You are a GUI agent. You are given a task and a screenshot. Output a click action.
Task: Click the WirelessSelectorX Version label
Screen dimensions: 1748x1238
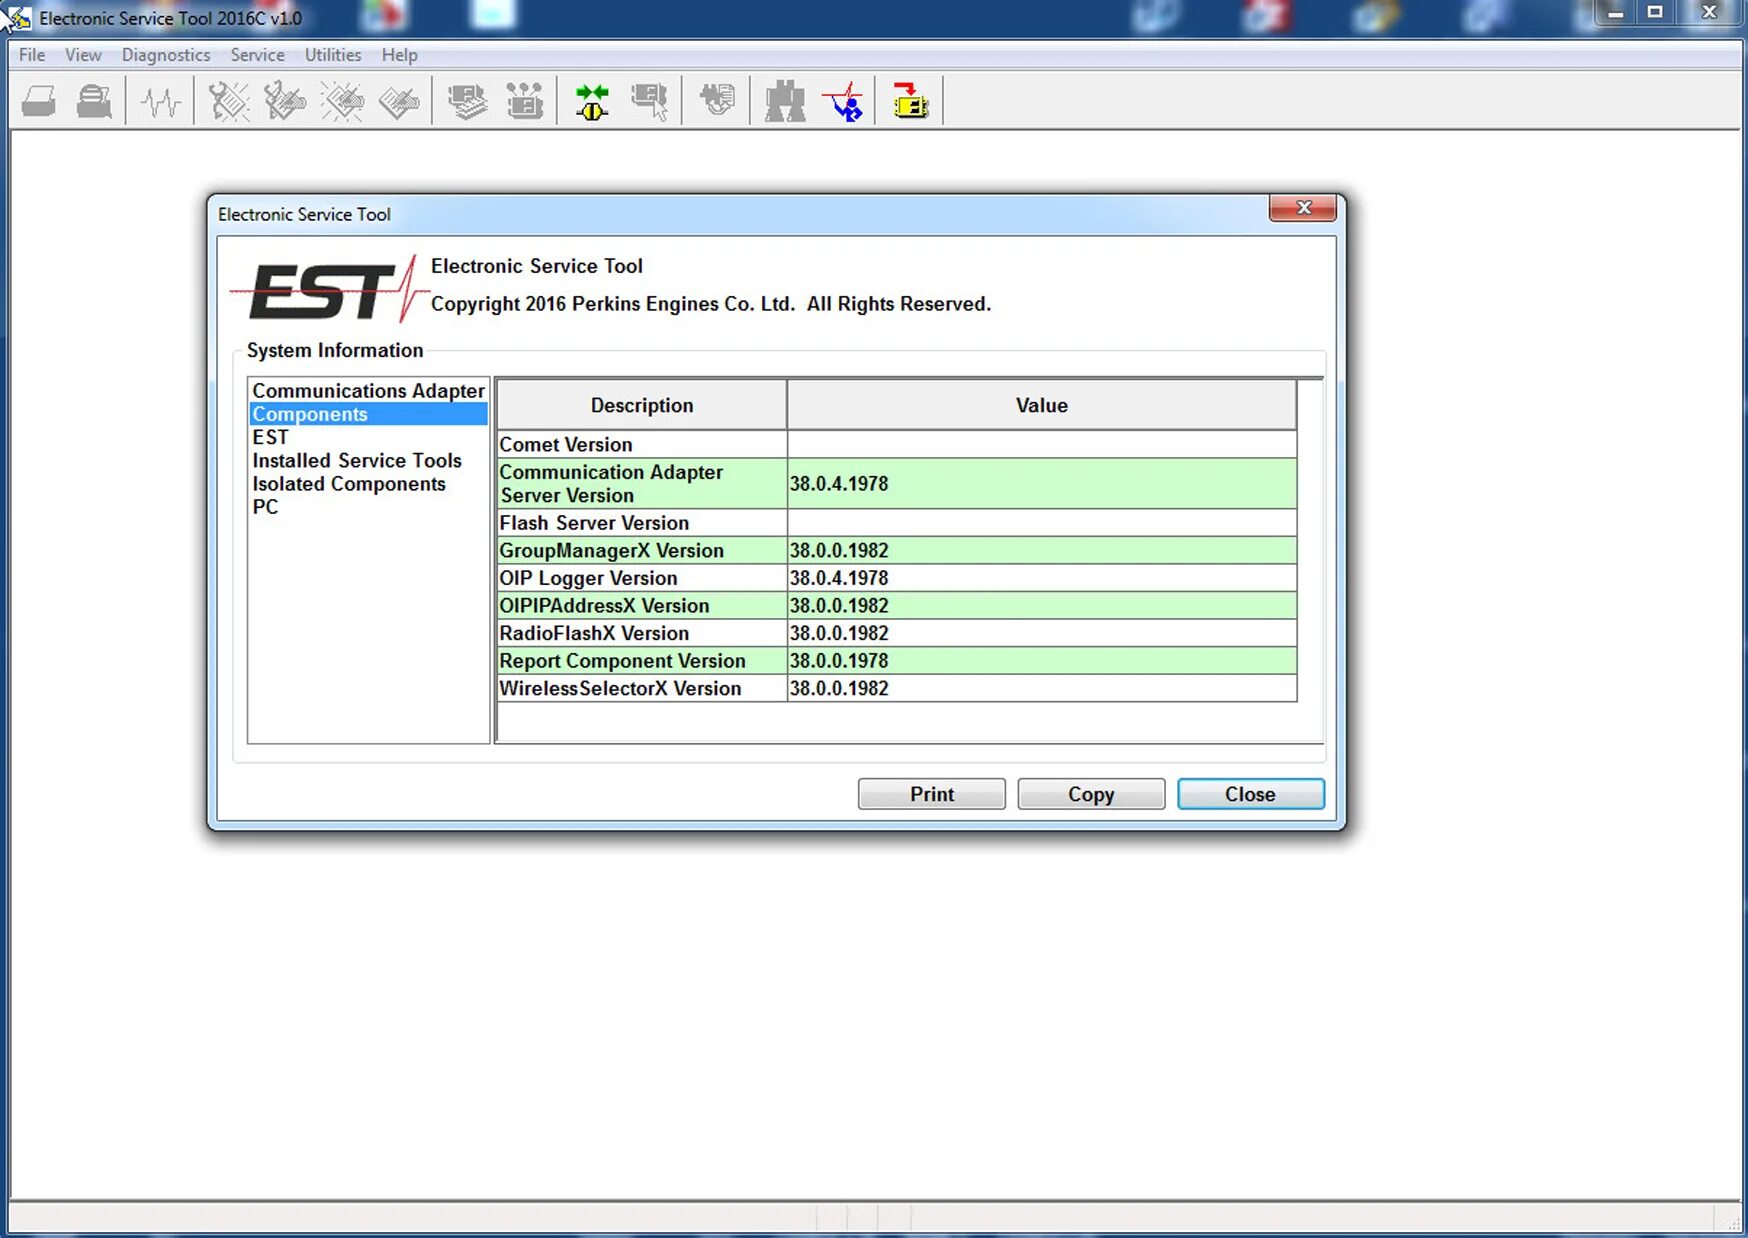(x=620, y=688)
